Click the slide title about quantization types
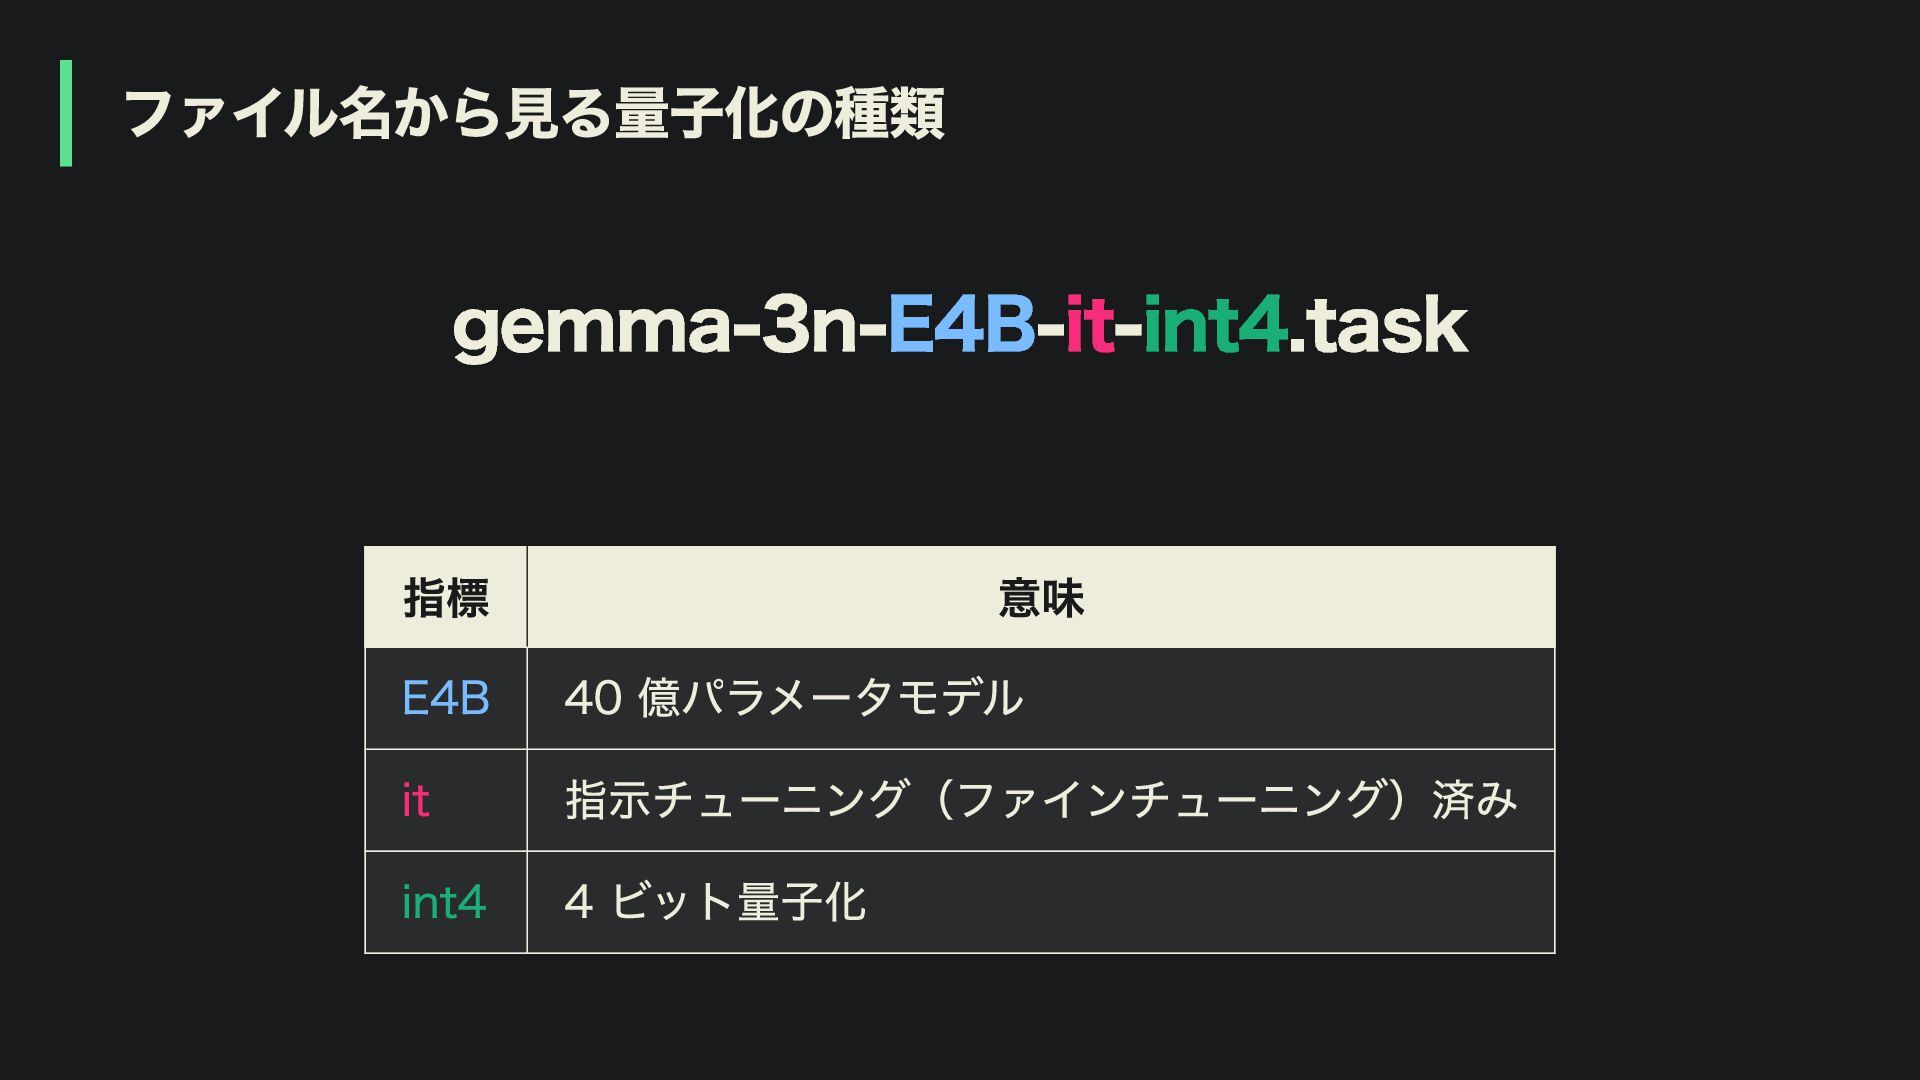 (533, 114)
